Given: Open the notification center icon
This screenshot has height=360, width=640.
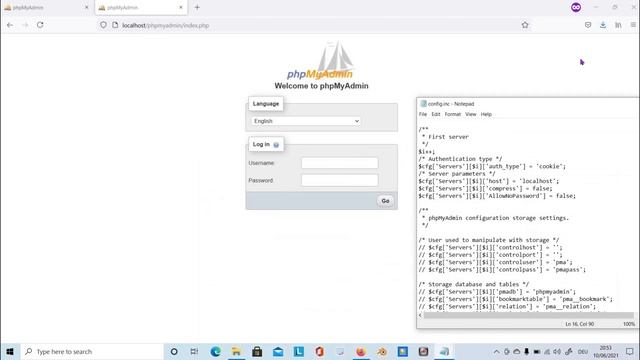Looking at the screenshot, I should coord(630,351).
